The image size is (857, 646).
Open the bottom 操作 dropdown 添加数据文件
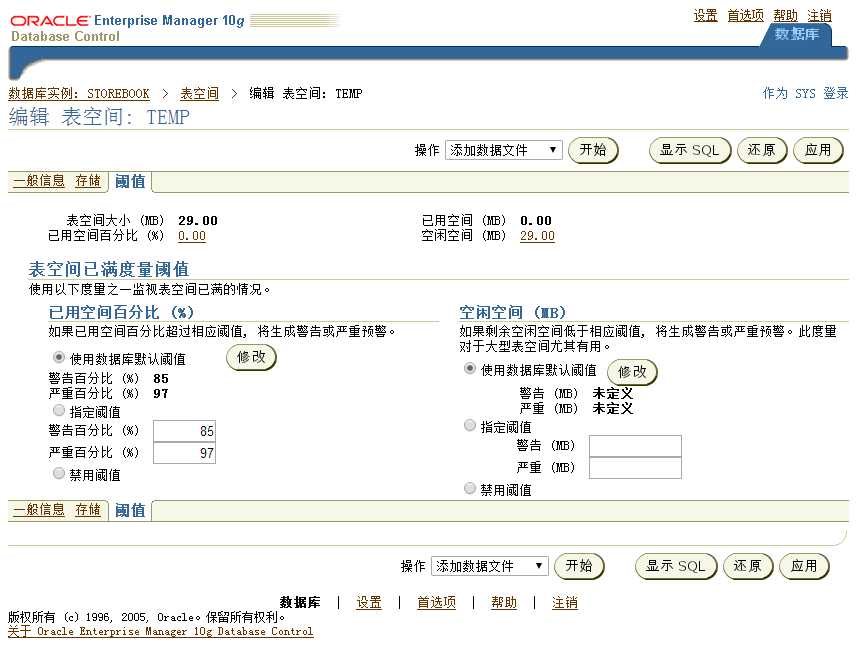[x=490, y=566]
